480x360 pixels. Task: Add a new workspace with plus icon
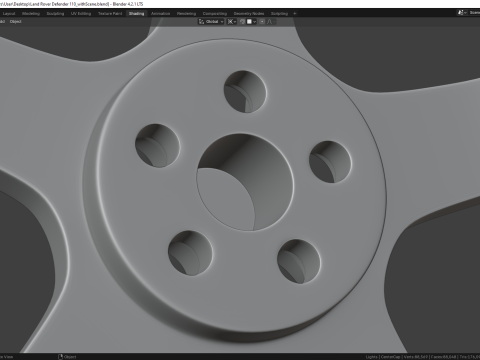tap(295, 14)
